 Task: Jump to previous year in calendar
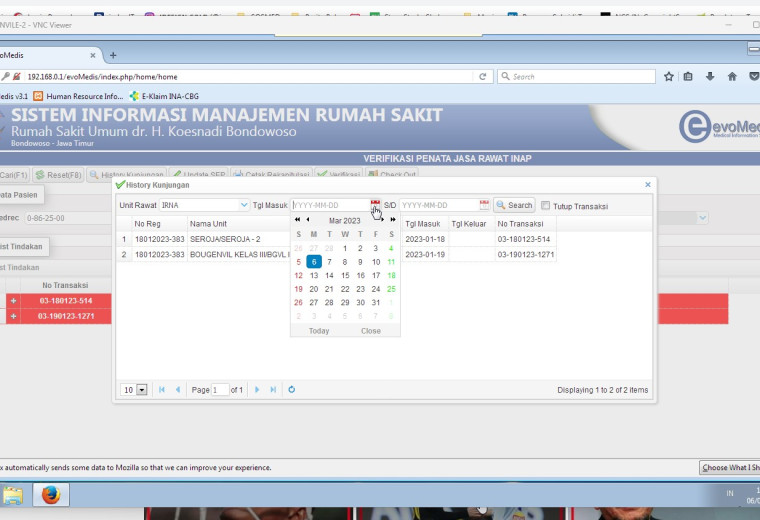[x=298, y=220]
